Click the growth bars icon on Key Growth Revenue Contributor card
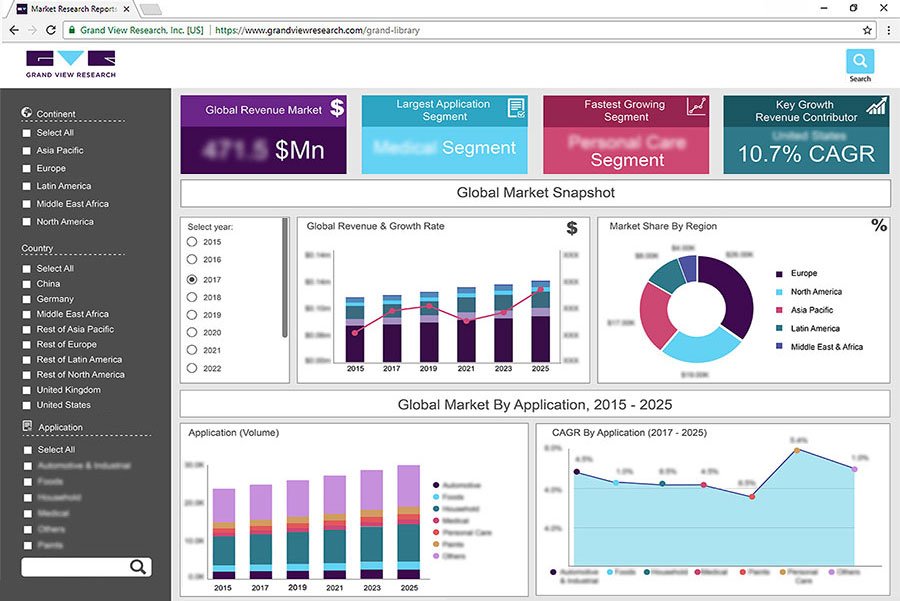The height and width of the screenshot is (601, 900). point(877,108)
